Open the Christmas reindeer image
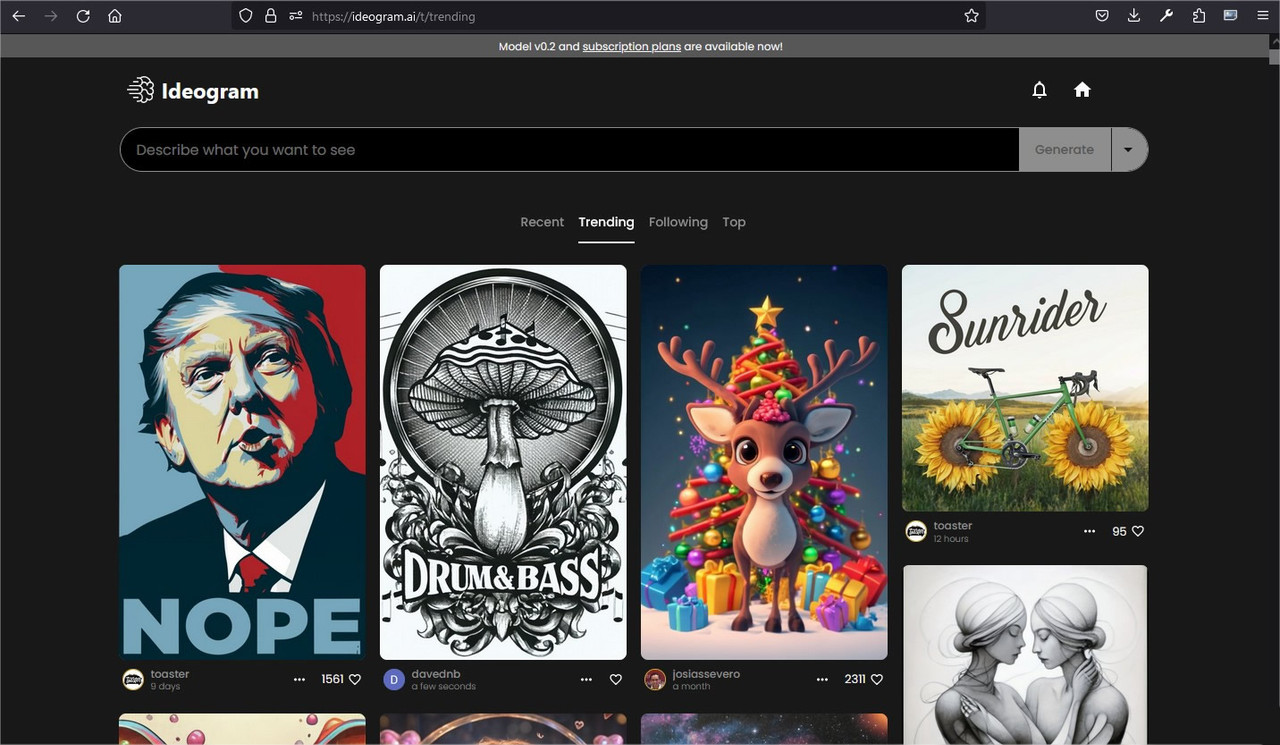Screen dimensions: 1280x745 (764, 462)
